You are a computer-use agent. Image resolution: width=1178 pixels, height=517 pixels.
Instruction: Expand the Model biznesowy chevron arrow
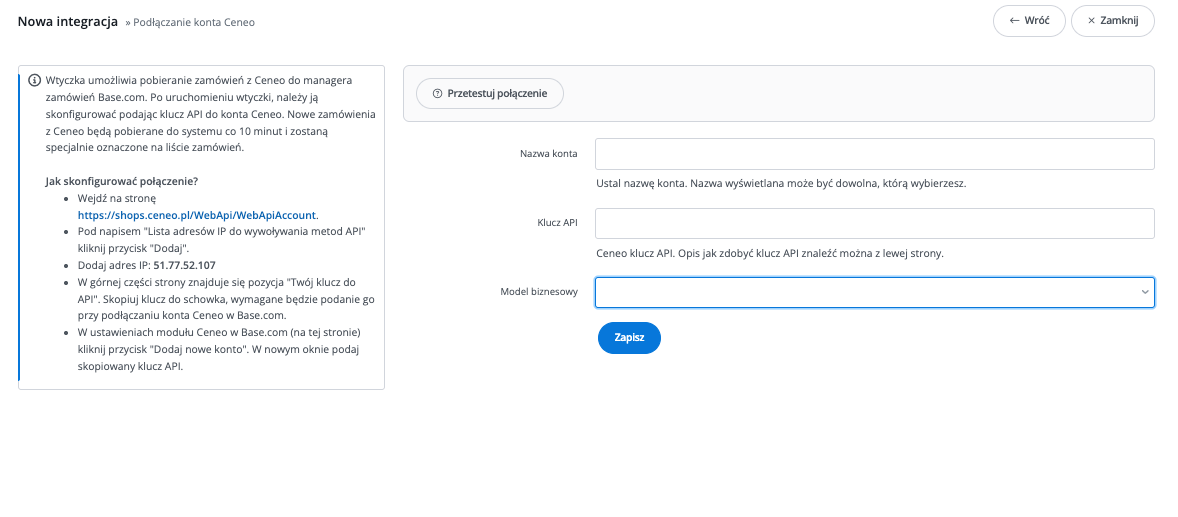pos(1144,292)
